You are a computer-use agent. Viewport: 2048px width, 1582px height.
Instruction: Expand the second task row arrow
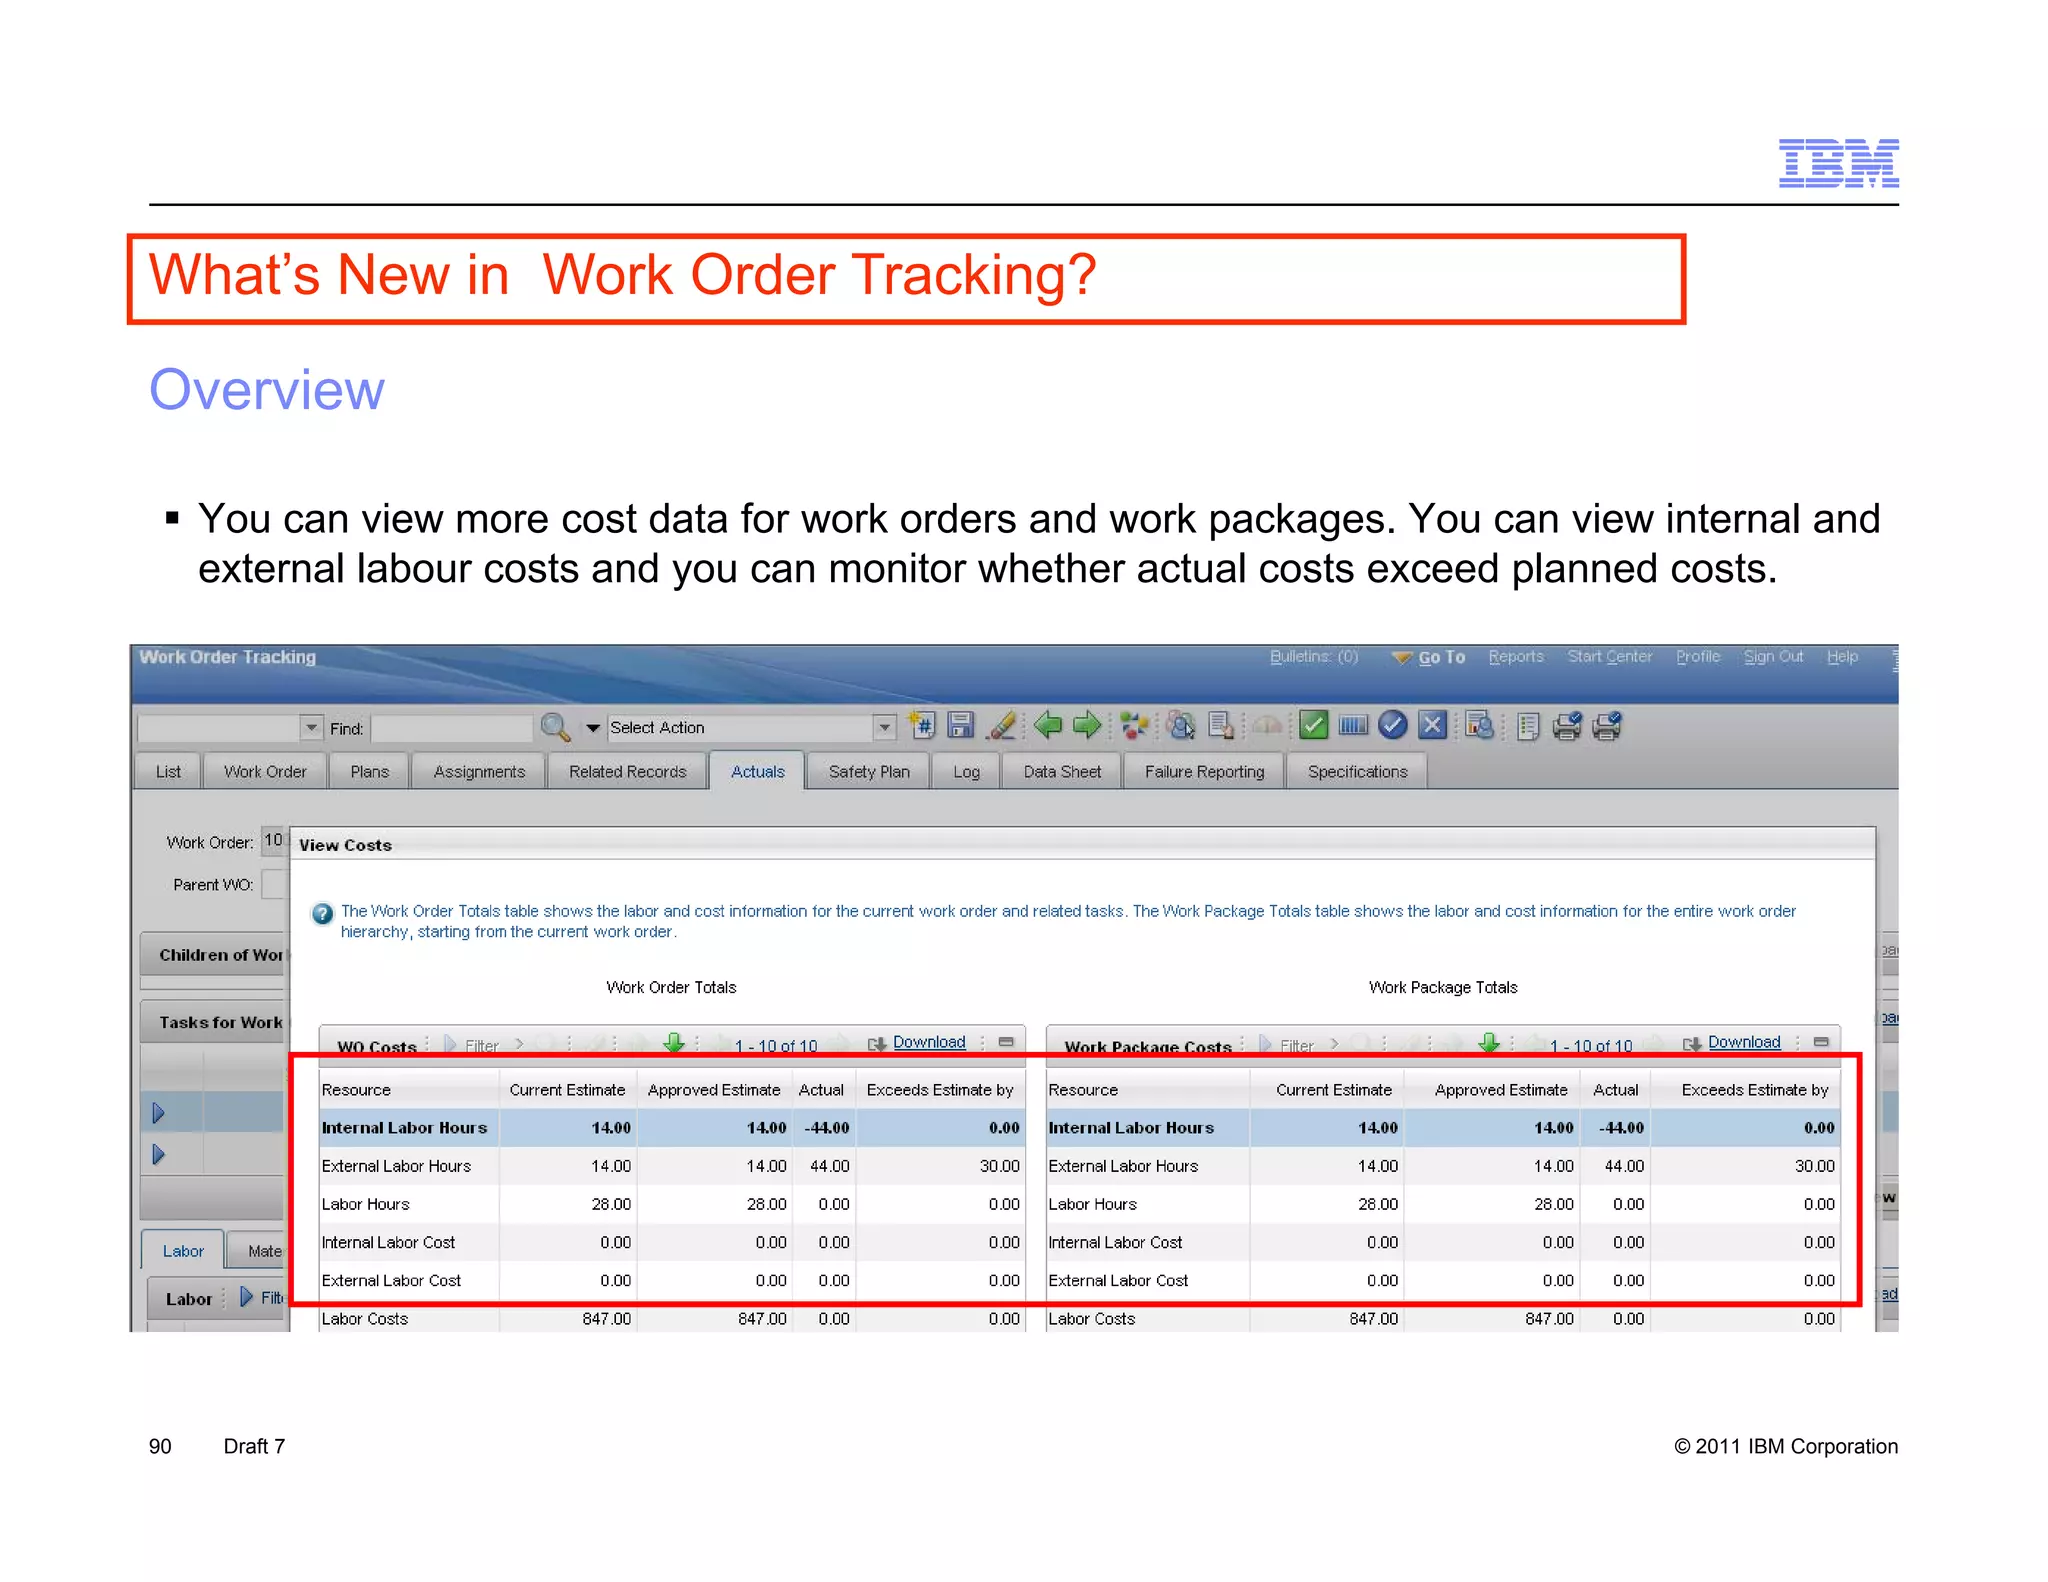point(158,1155)
